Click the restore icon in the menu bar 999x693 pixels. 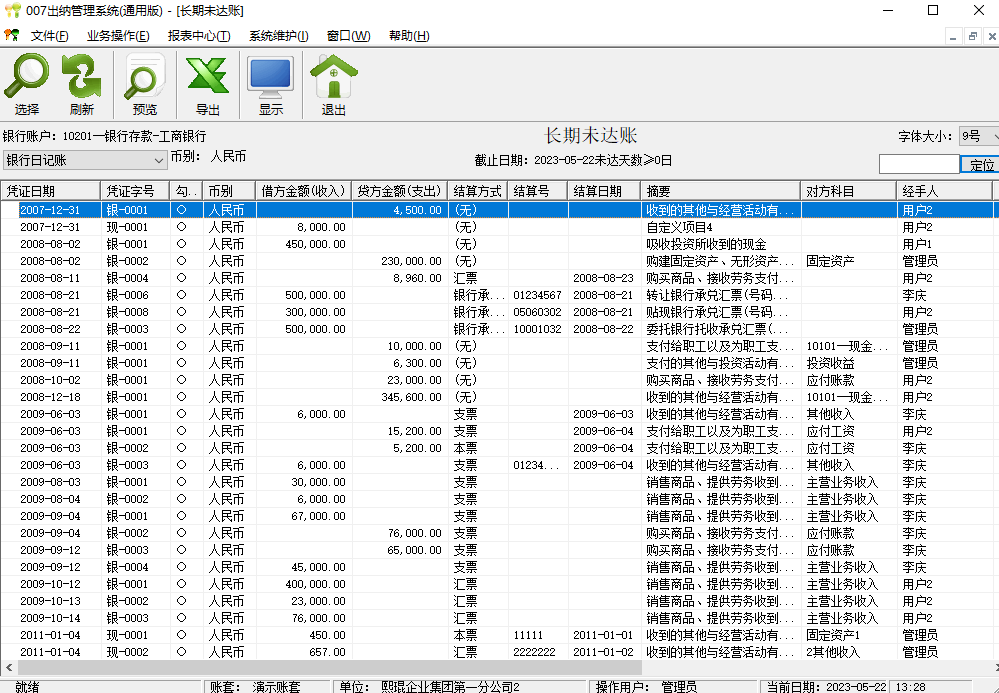pyautogui.click(x=972, y=36)
